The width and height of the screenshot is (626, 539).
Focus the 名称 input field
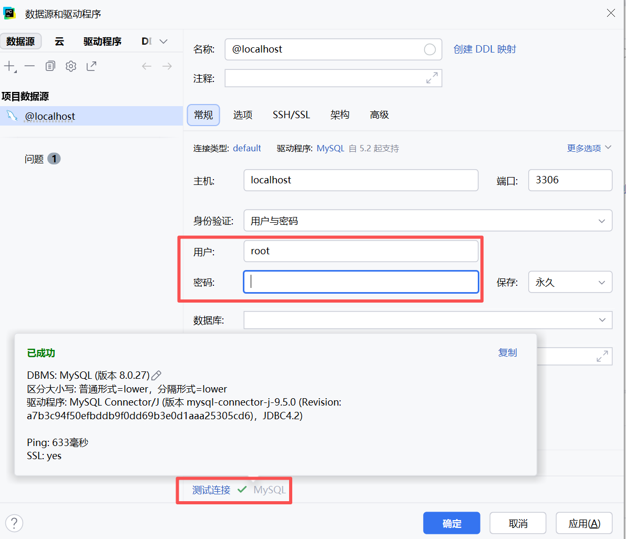[x=333, y=50]
